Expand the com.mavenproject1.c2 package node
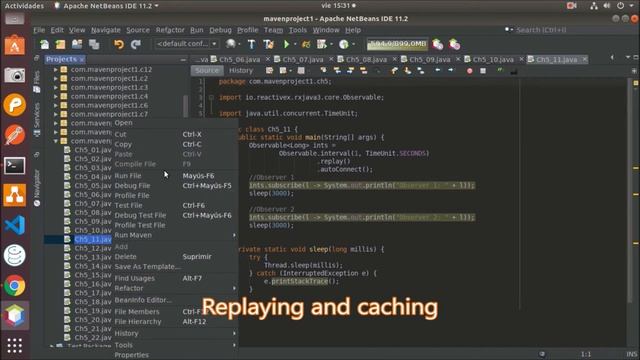640x360 pixels. pyautogui.click(x=56, y=78)
